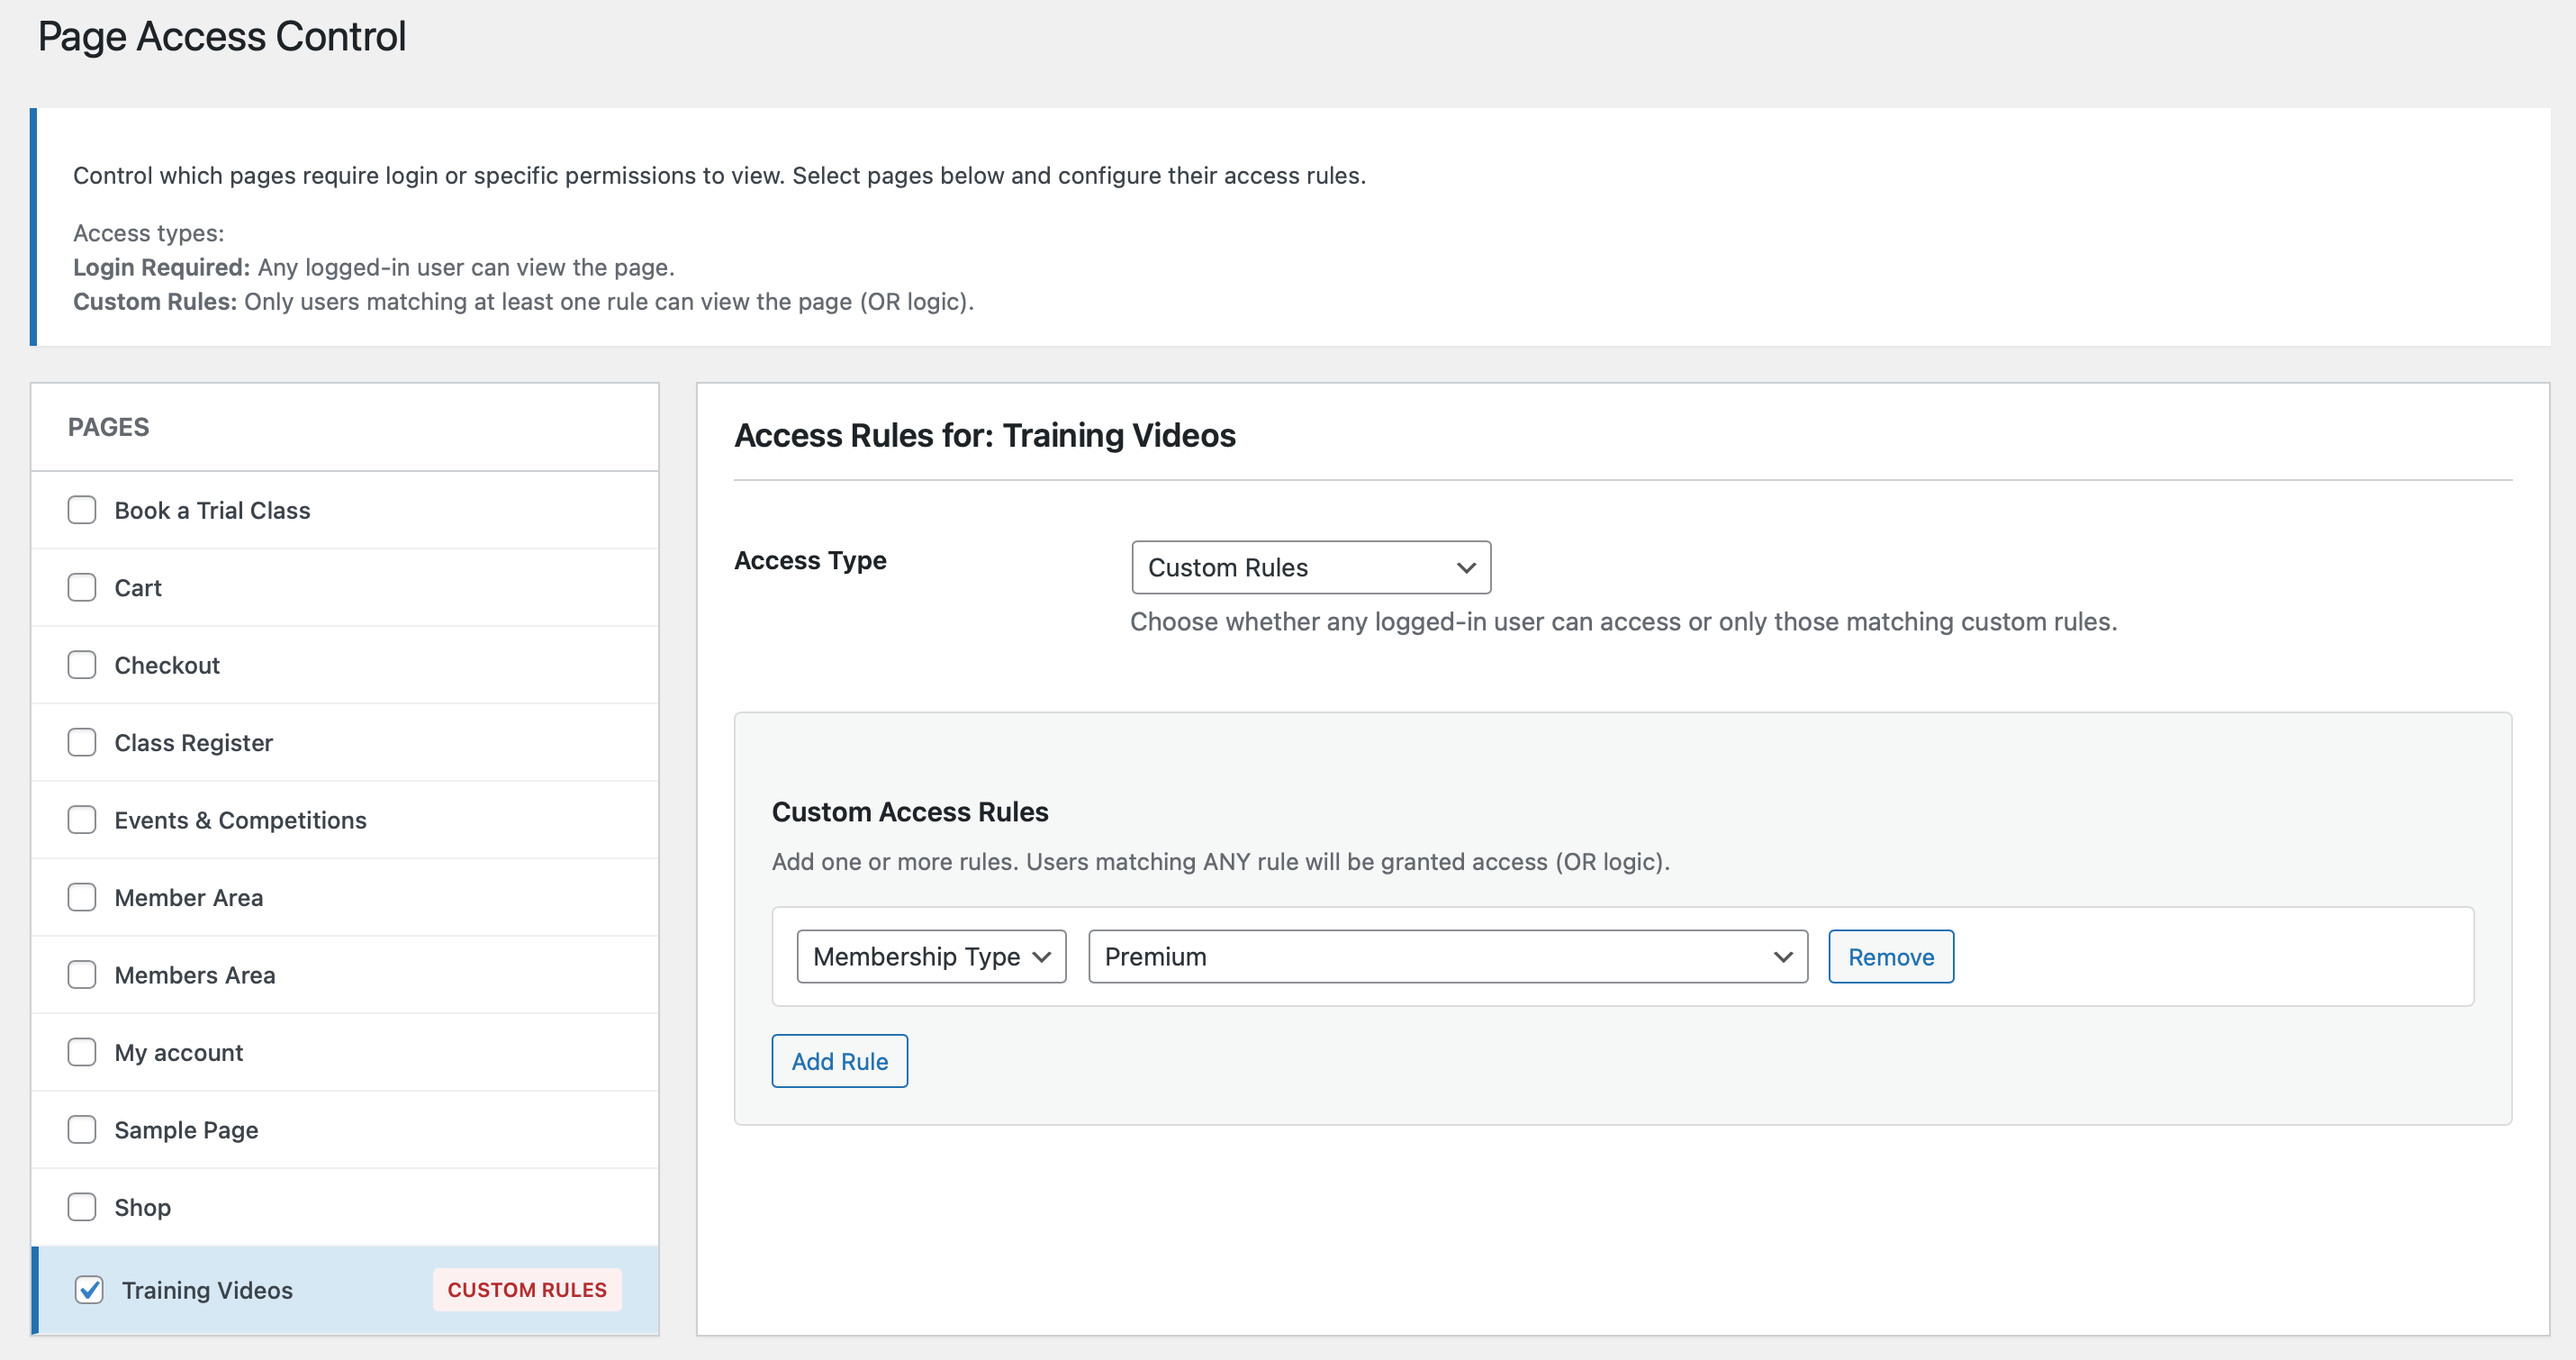
Task: Enable the Shop page checkbox
Action: click(82, 1207)
